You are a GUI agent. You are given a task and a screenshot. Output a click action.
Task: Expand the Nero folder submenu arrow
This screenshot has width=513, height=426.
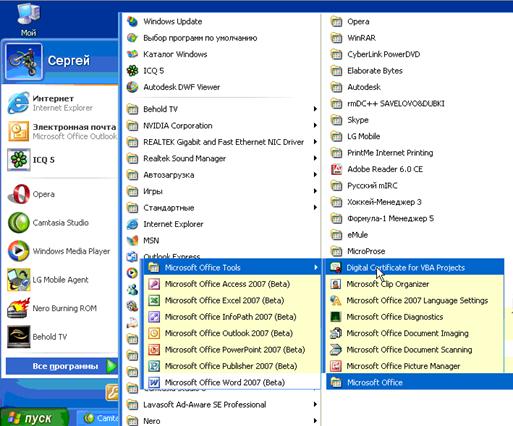click(x=315, y=421)
